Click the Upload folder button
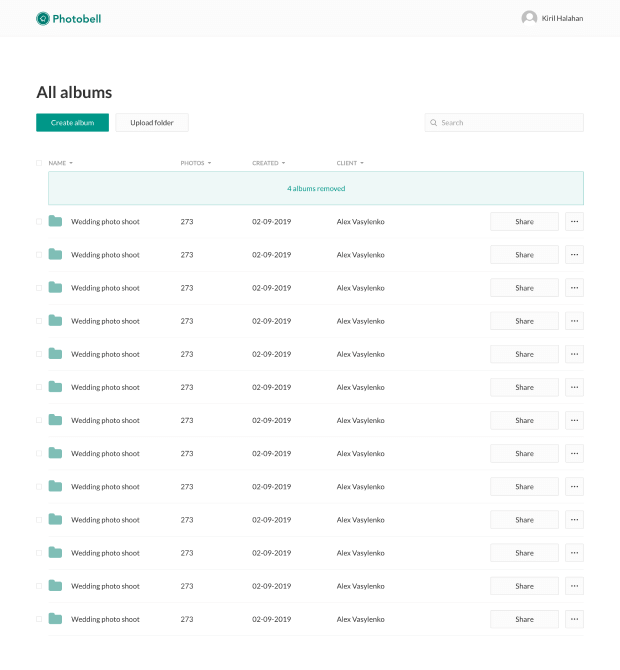 click(x=152, y=123)
